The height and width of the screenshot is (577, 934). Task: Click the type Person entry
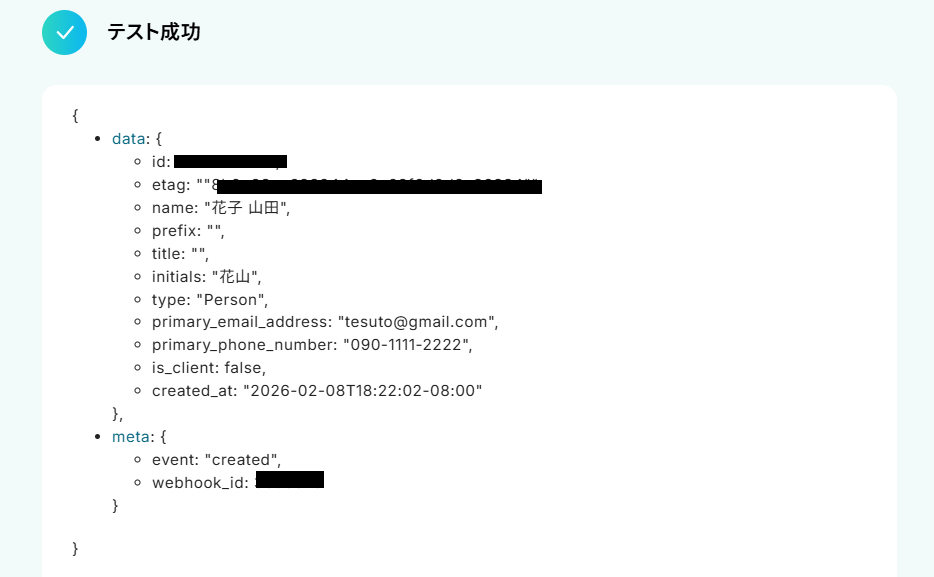[x=210, y=300]
